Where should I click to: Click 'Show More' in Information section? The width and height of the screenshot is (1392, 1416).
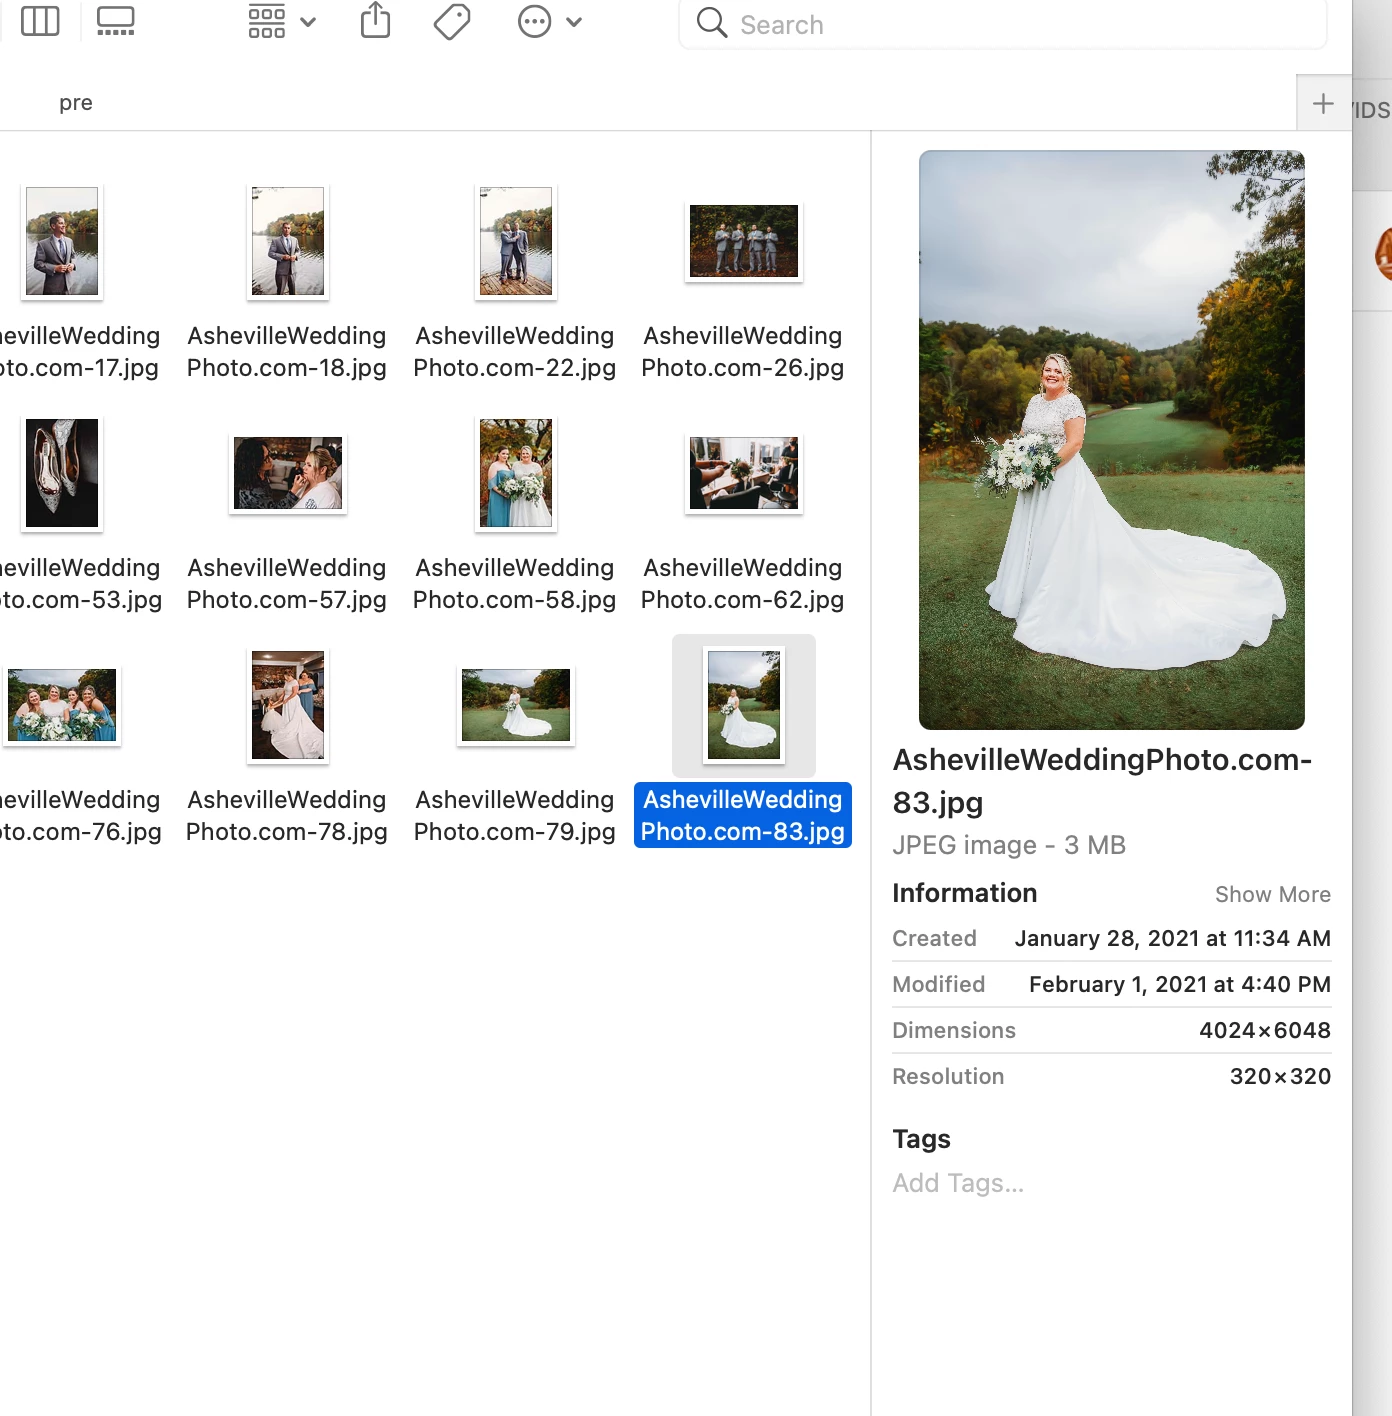tap(1273, 895)
